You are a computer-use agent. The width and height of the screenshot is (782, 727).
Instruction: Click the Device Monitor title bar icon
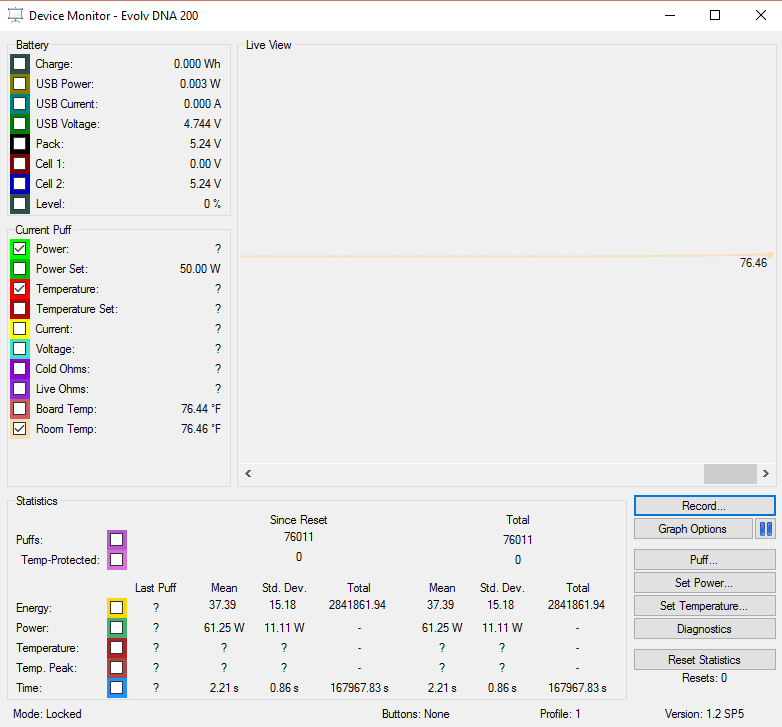(x=15, y=15)
